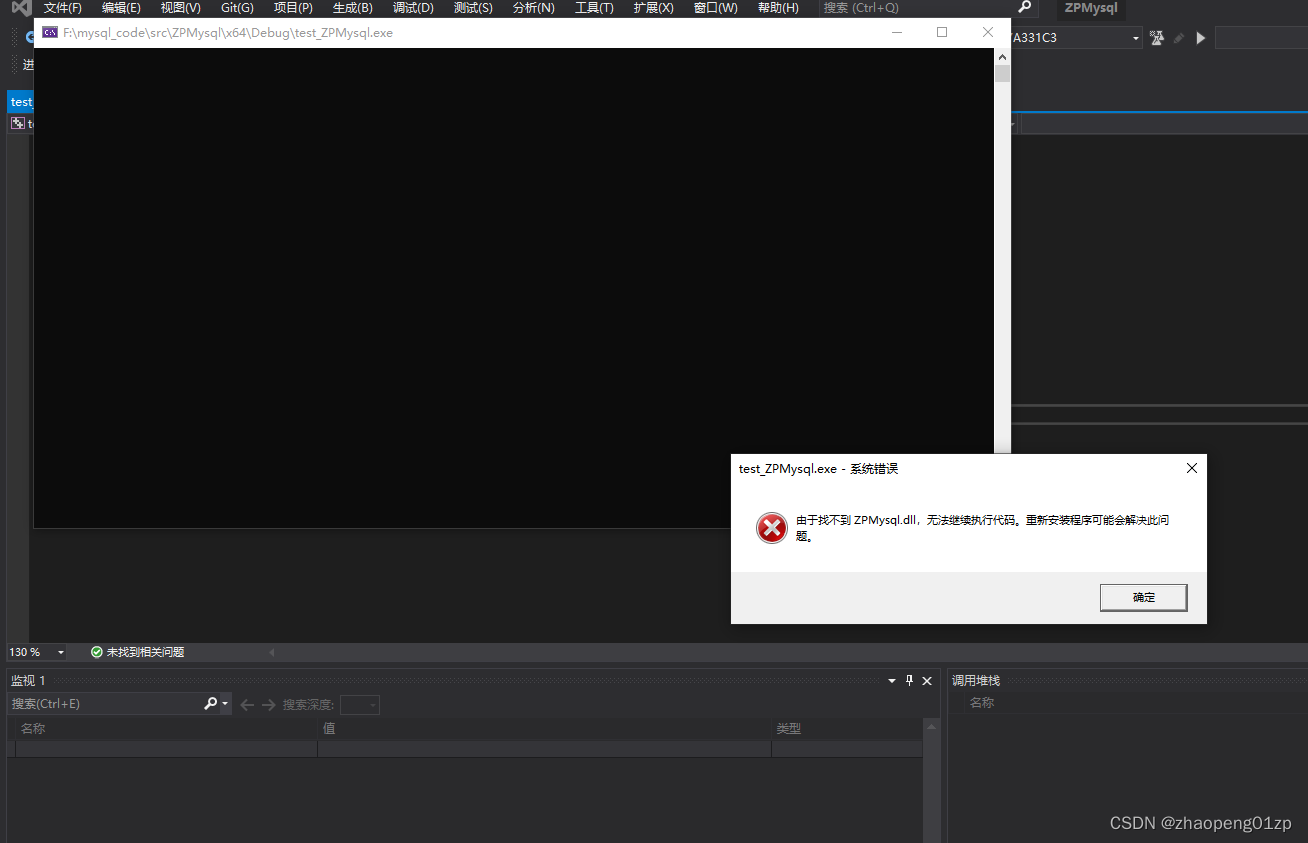Open the 窗口(W) menu

[715, 8]
